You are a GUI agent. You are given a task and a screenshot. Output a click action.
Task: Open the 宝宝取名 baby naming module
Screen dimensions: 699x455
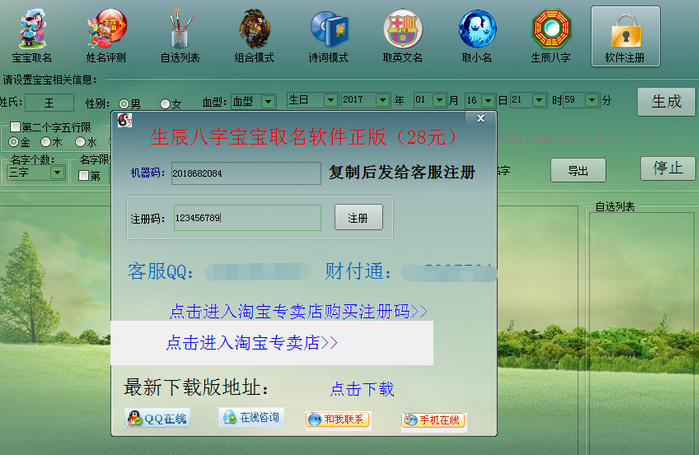click(32, 37)
